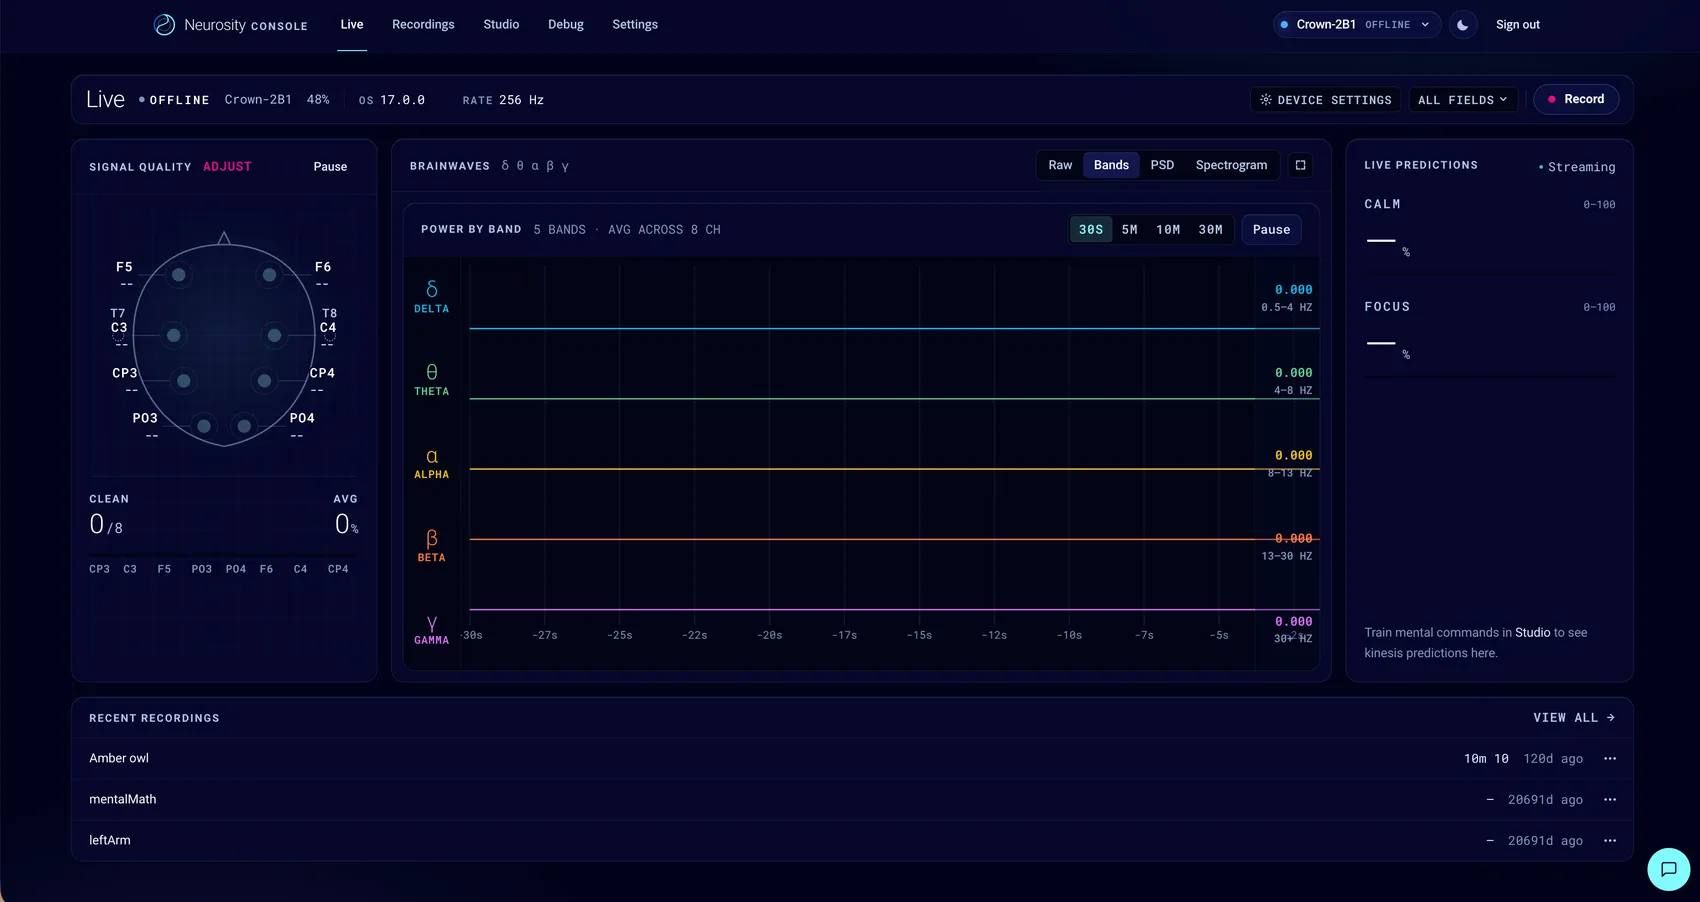Expand brainwaves panel to fullscreen
Image resolution: width=1700 pixels, height=902 pixels.
pos(1300,165)
